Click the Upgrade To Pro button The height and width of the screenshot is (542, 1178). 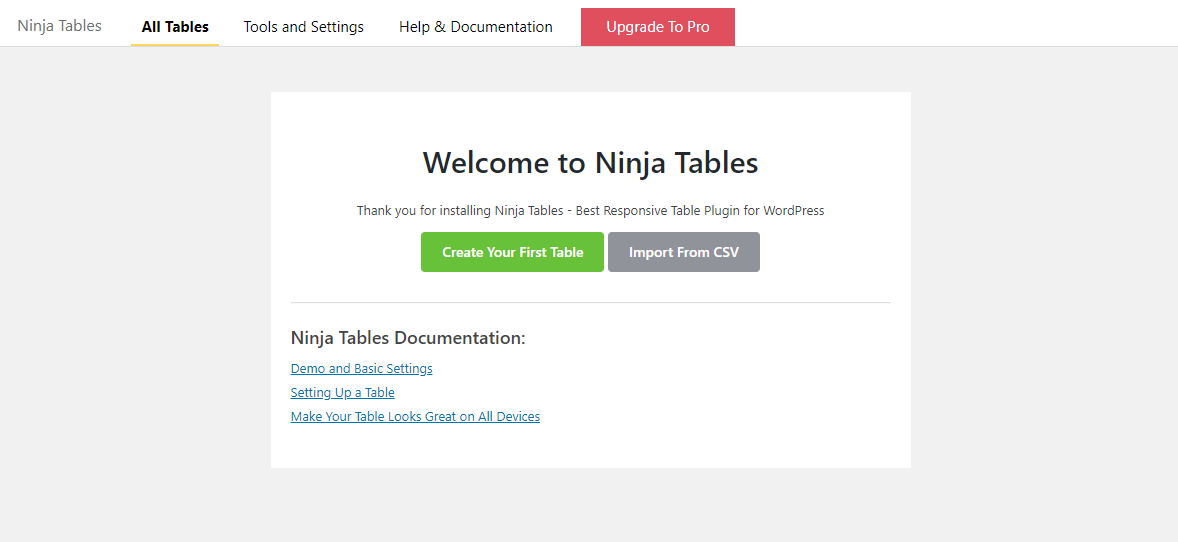tap(657, 27)
